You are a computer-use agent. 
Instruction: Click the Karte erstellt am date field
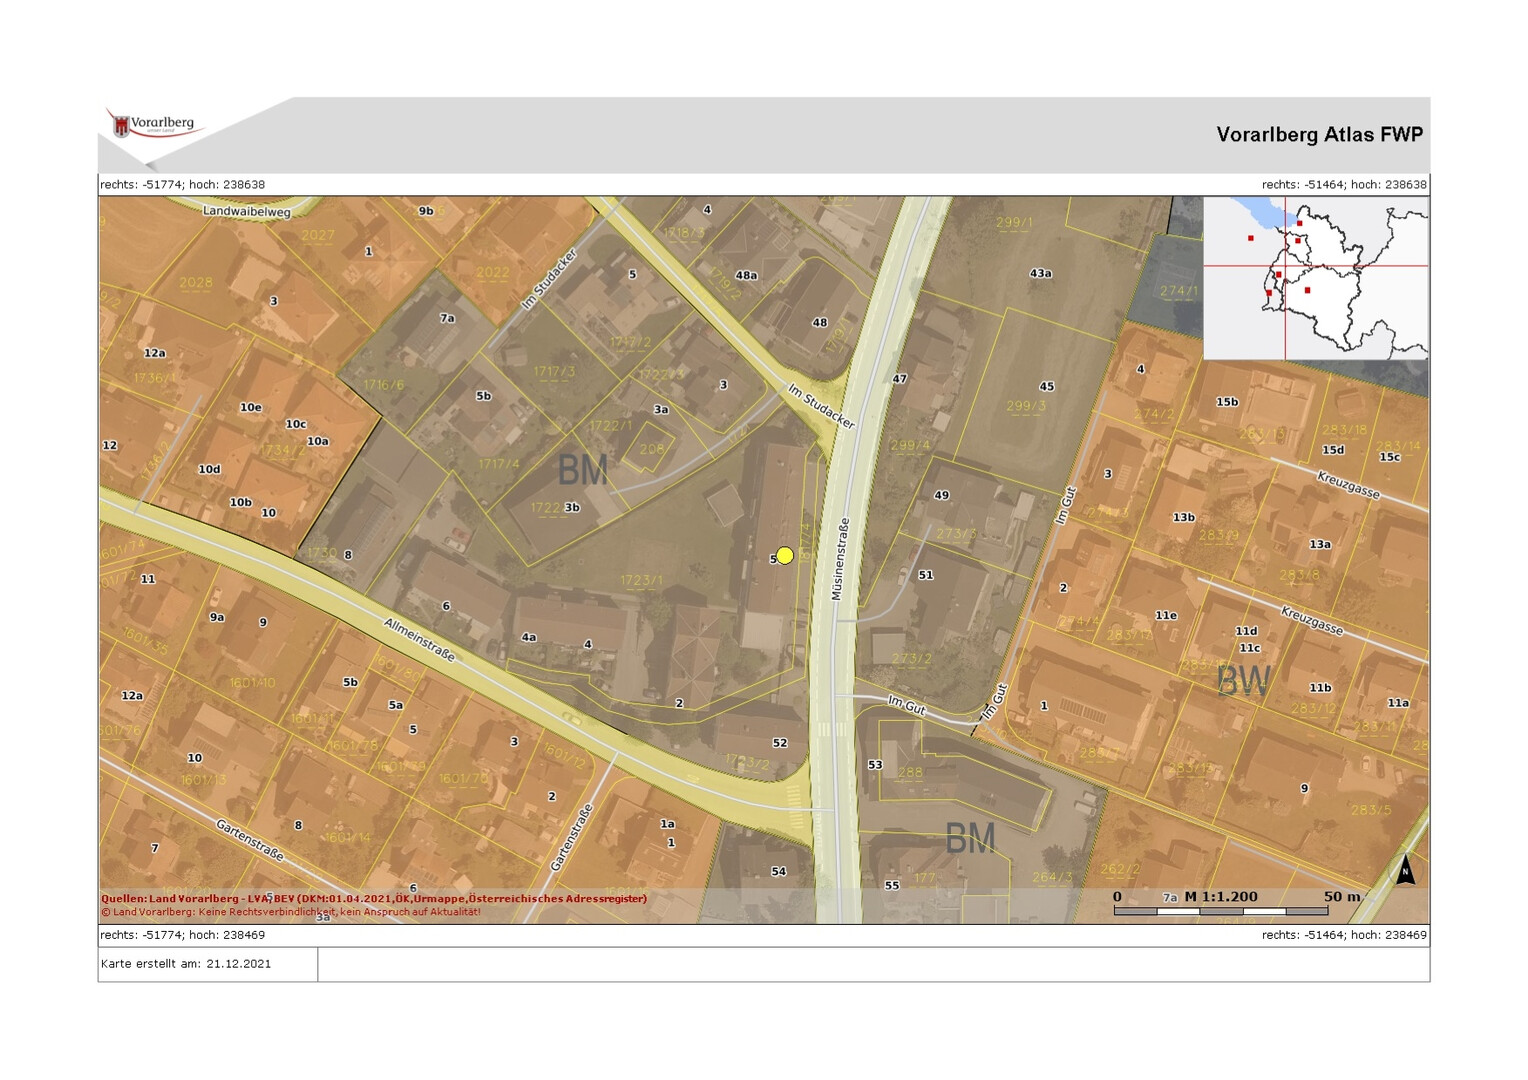(x=186, y=964)
